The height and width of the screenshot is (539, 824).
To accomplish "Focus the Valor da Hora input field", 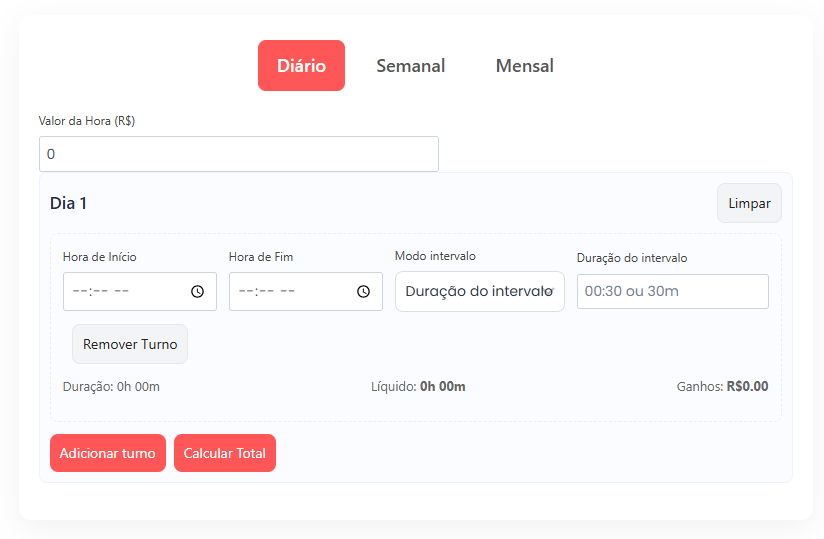I will pyautogui.click(x=238, y=154).
